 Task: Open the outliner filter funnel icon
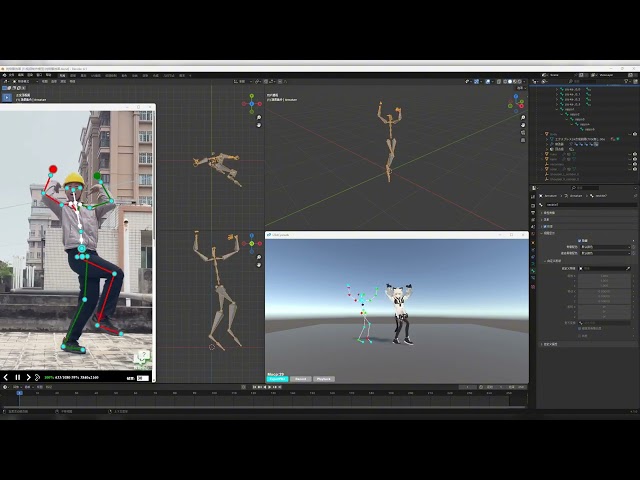coord(627,82)
